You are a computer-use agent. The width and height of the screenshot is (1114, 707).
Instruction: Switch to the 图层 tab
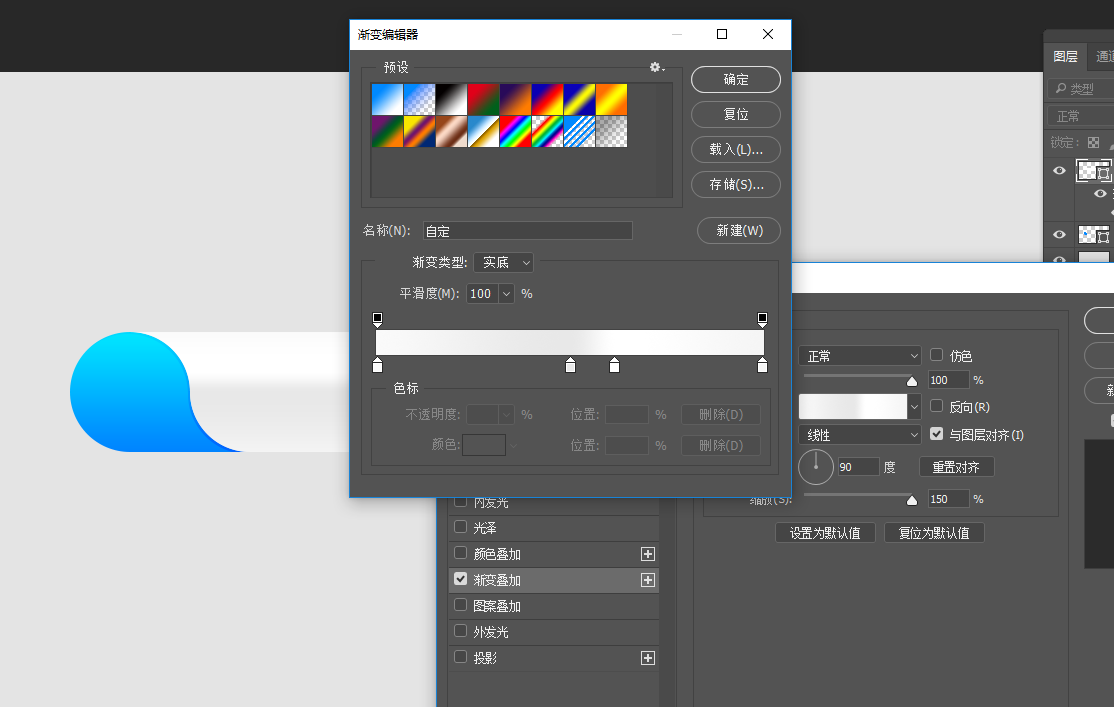pyautogui.click(x=1065, y=56)
